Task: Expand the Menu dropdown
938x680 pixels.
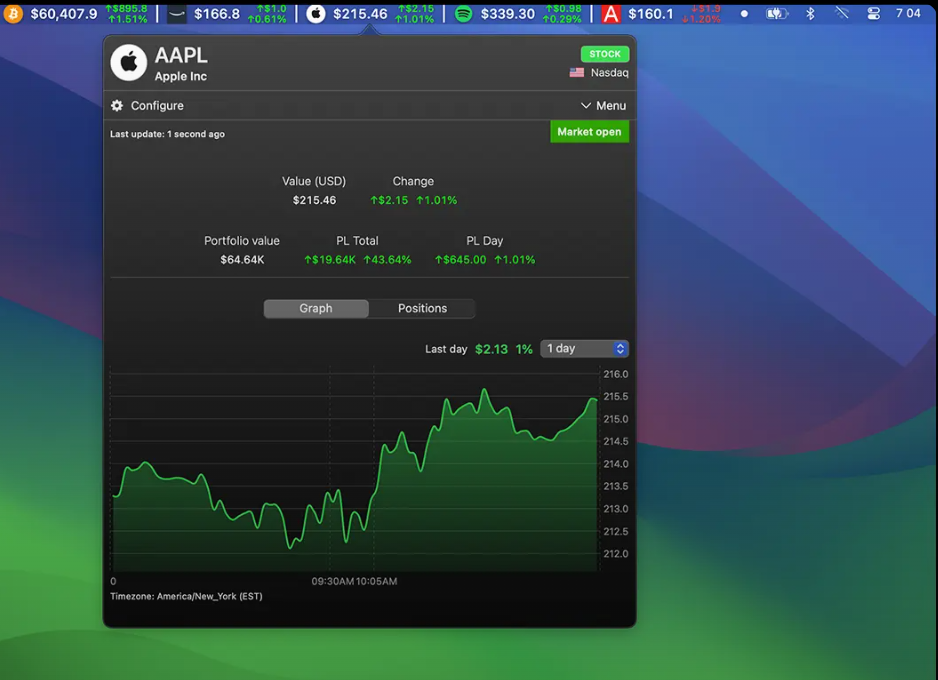Action: click(603, 105)
